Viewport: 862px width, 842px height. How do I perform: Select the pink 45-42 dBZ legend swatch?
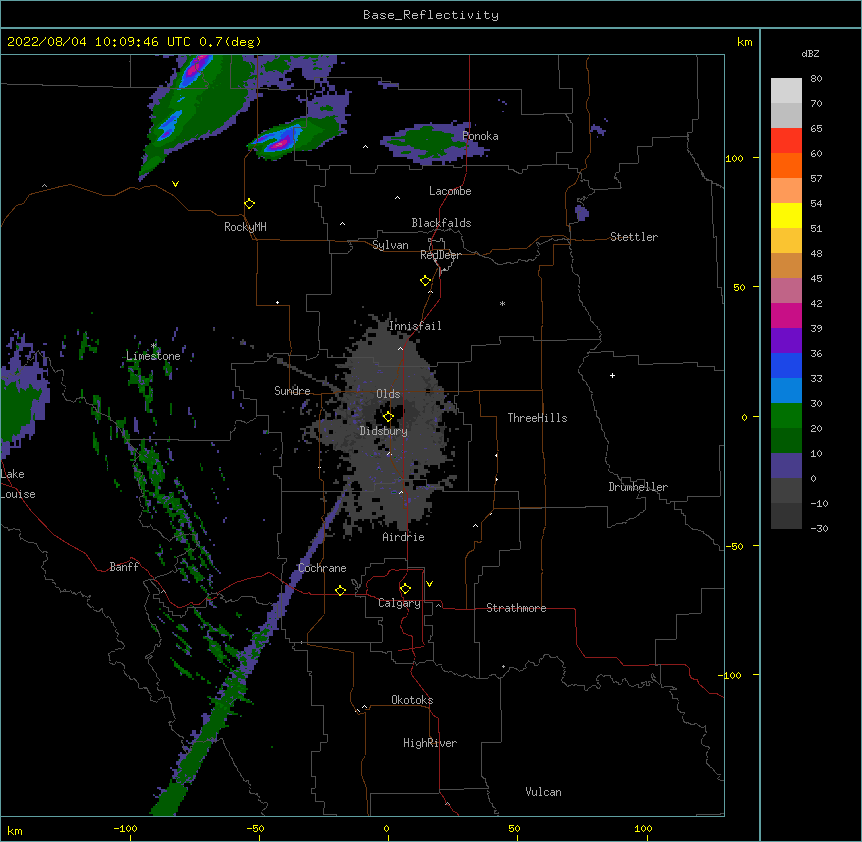point(786,291)
